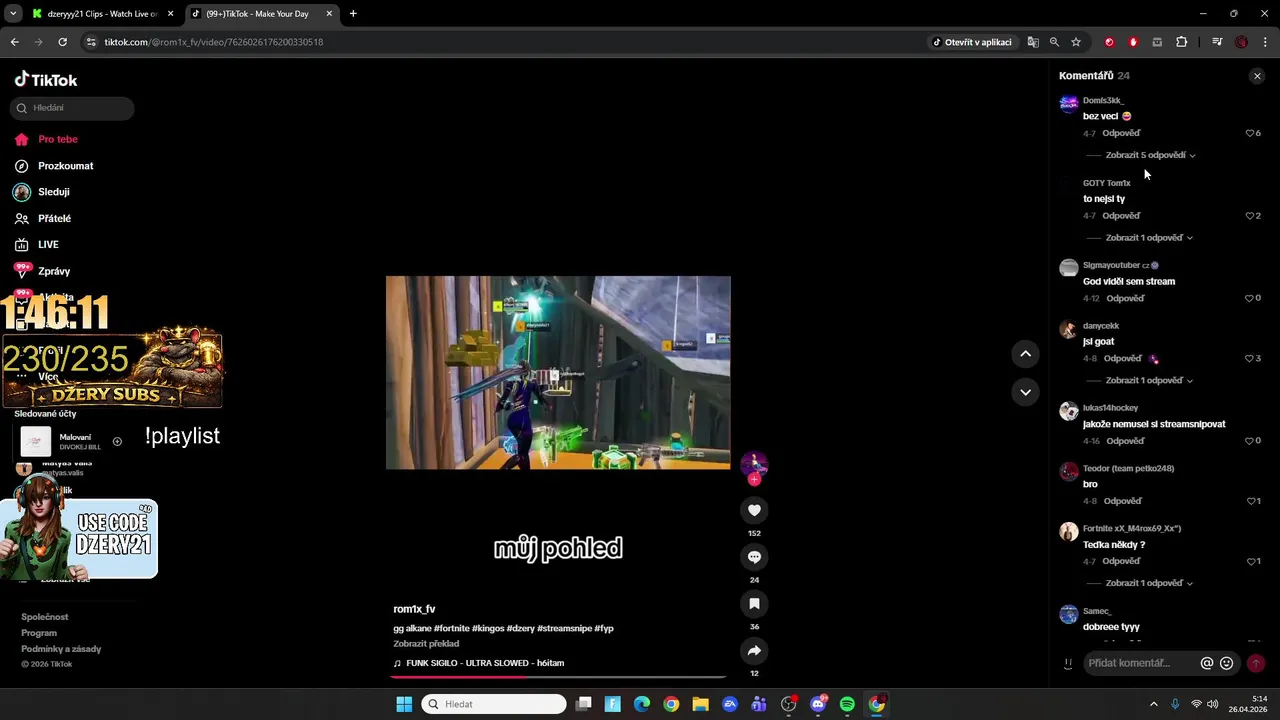Screen dimensions: 1280x720
Task: Like the video with the heart icon
Action: (754, 510)
